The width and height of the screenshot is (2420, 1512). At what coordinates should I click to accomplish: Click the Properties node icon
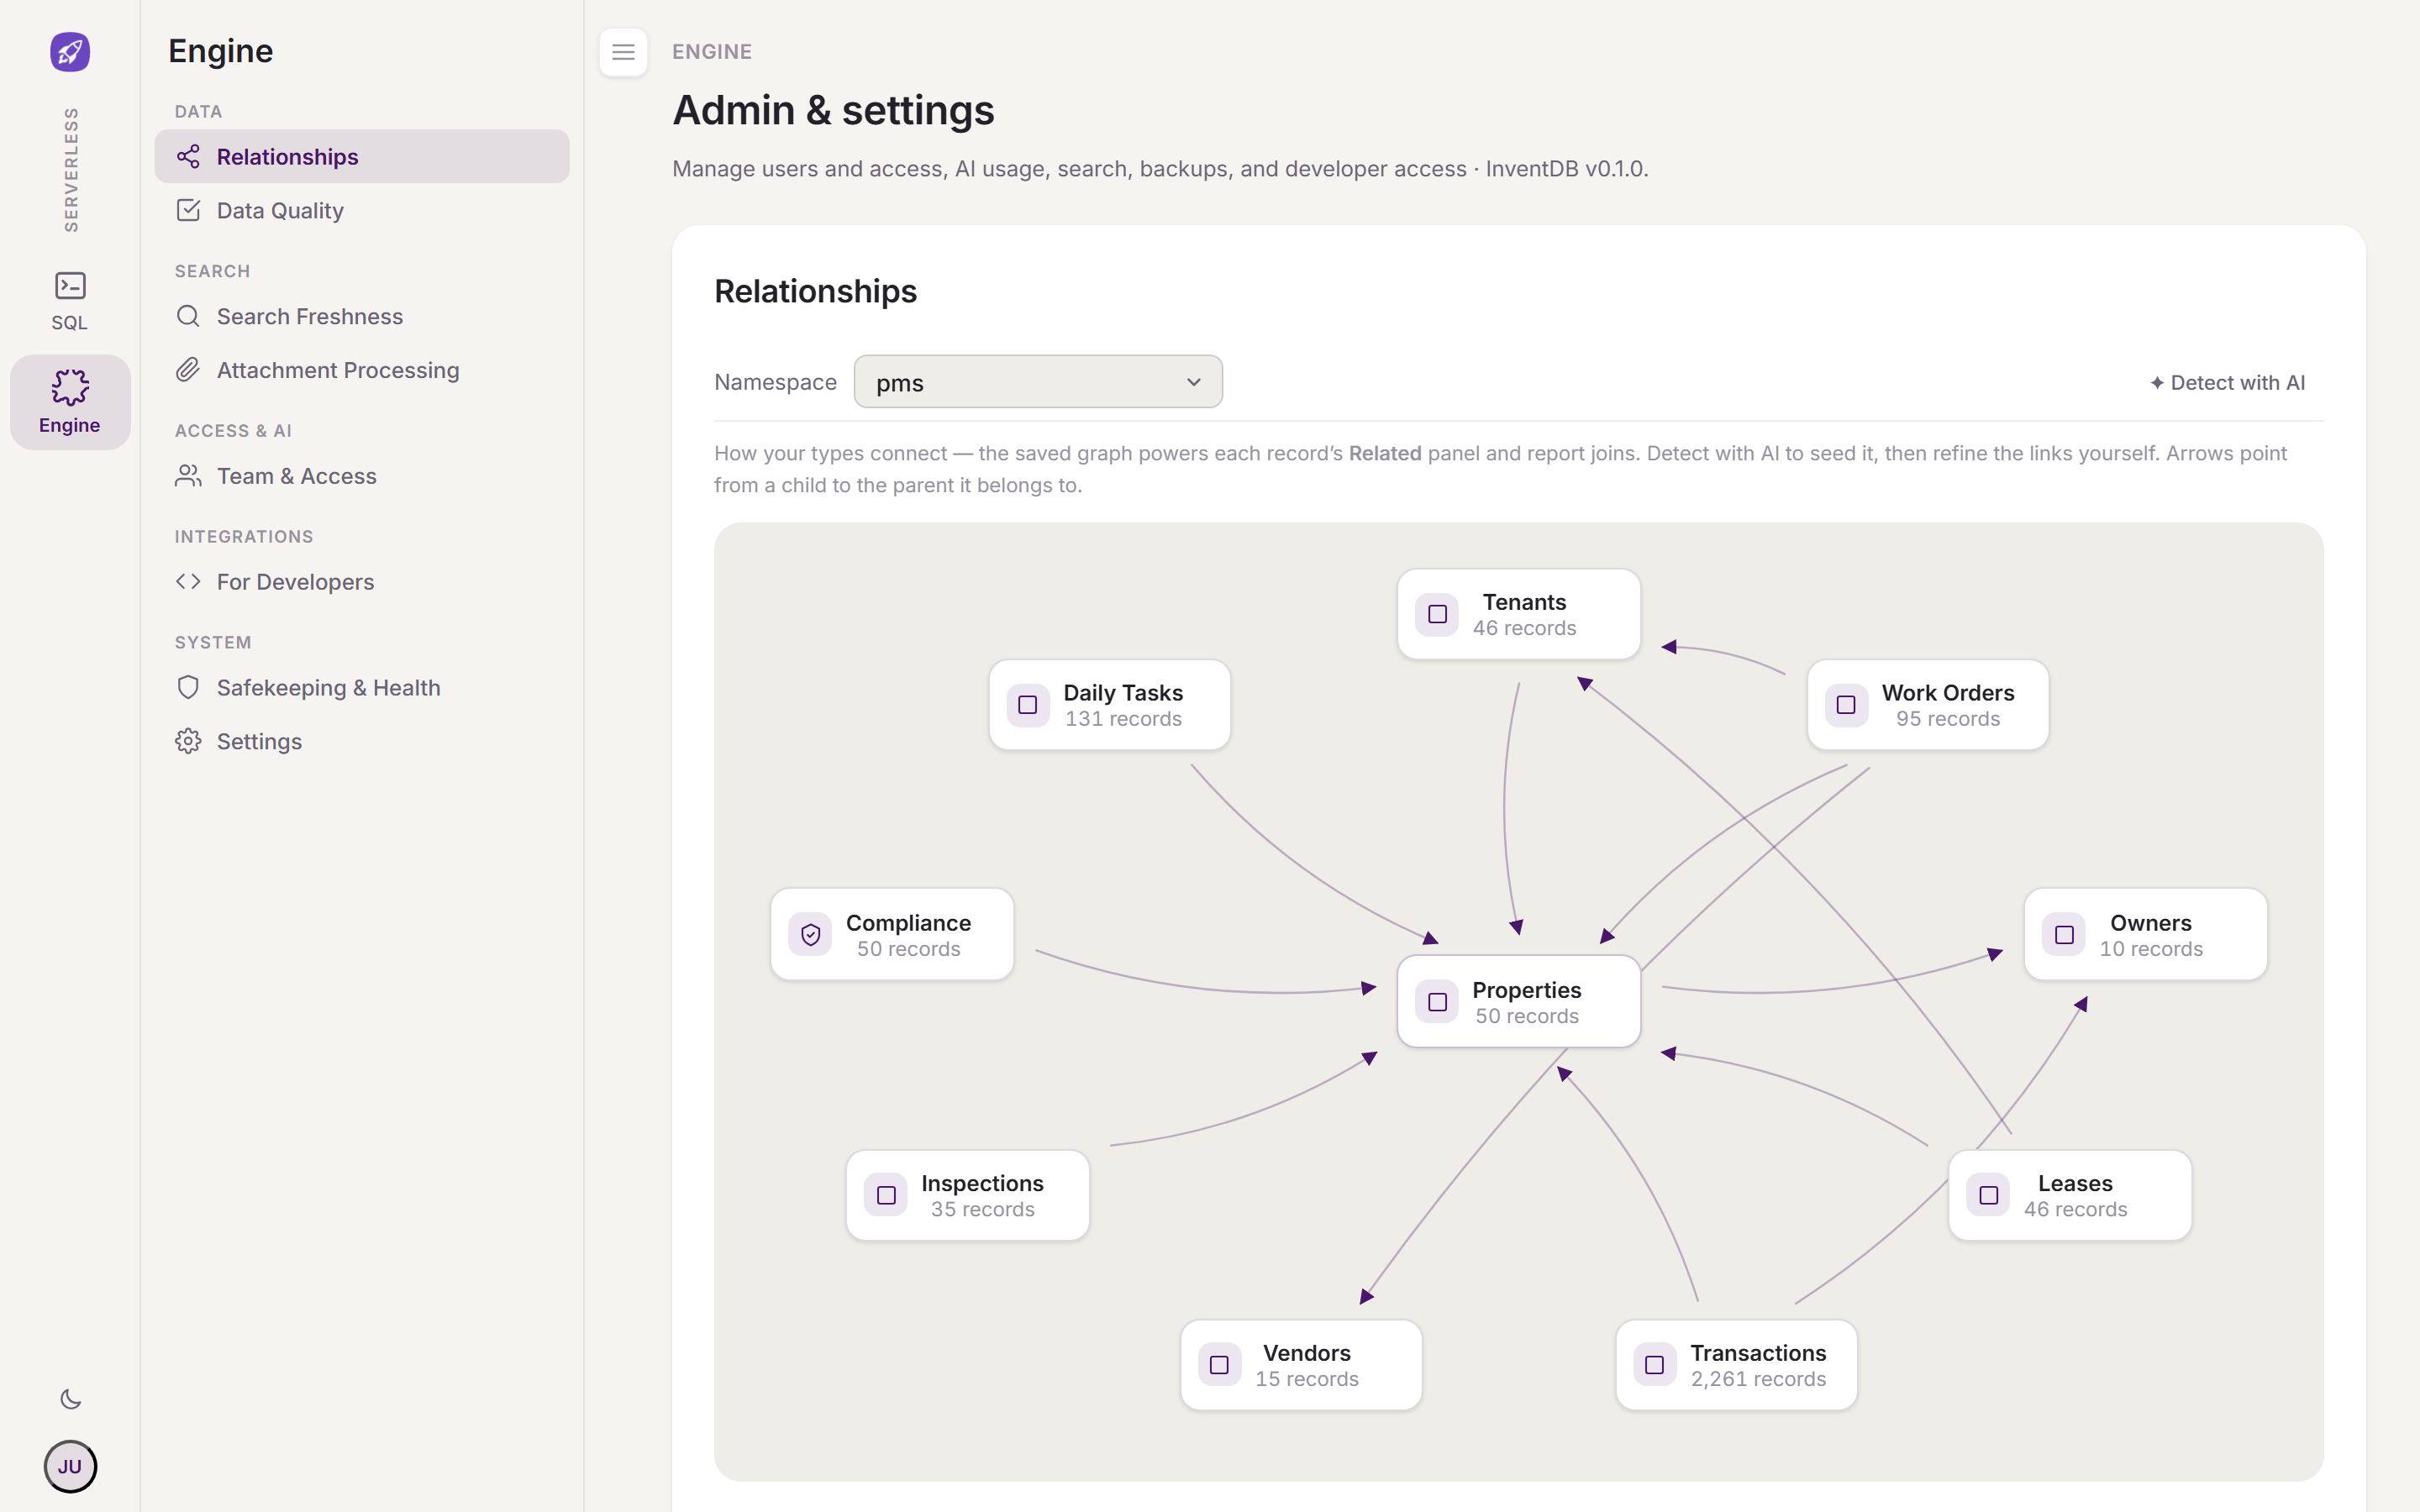coord(1437,1002)
